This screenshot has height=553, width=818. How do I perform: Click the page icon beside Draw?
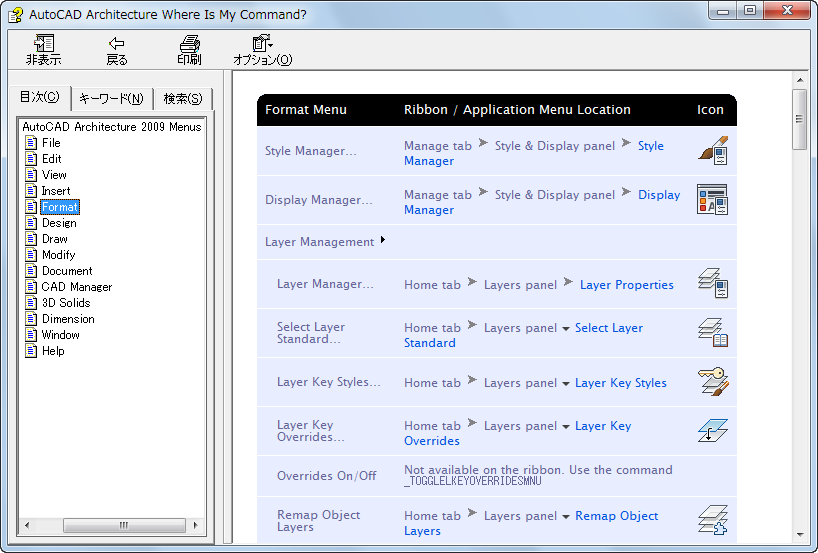31,239
